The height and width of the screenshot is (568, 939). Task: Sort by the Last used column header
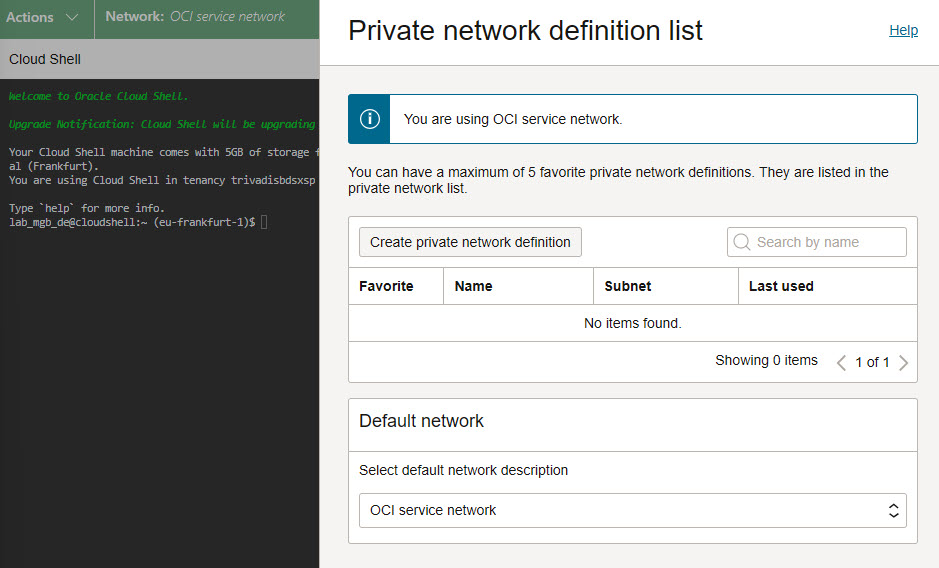pyautogui.click(x=781, y=286)
